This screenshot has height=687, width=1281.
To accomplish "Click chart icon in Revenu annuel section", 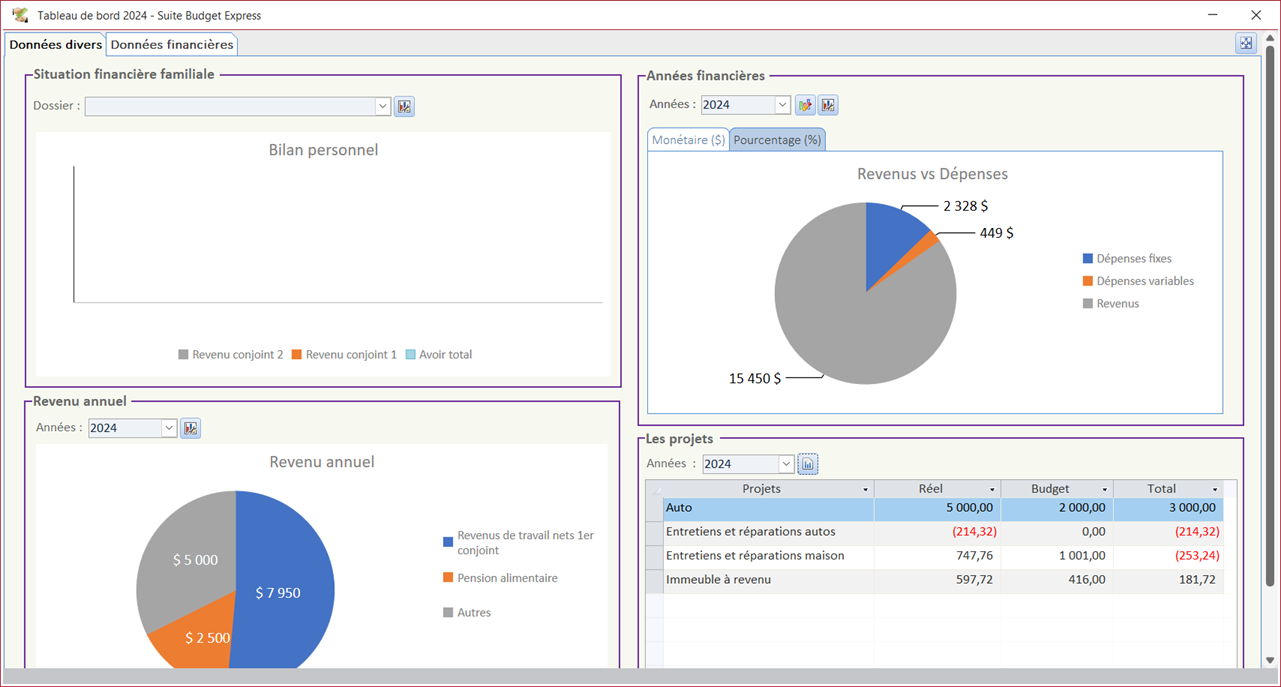I will pyautogui.click(x=190, y=428).
